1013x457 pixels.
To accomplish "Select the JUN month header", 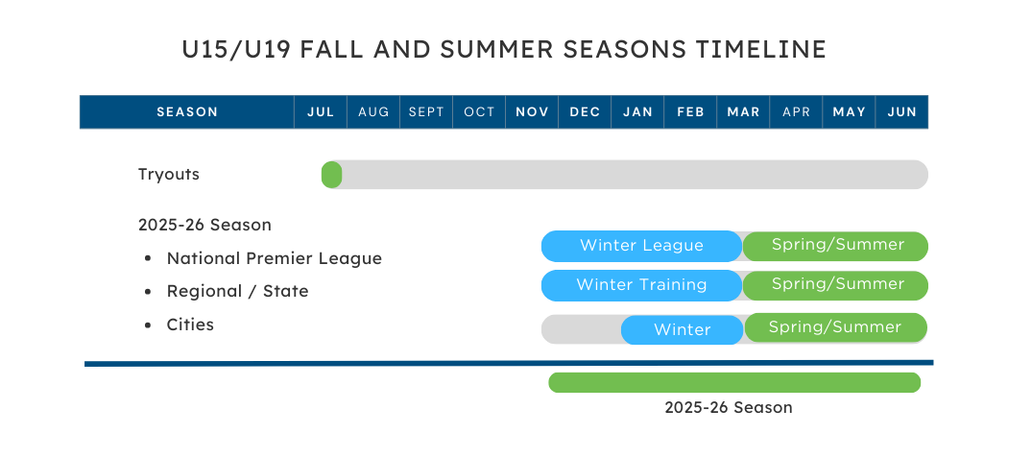I will (x=902, y=112).
